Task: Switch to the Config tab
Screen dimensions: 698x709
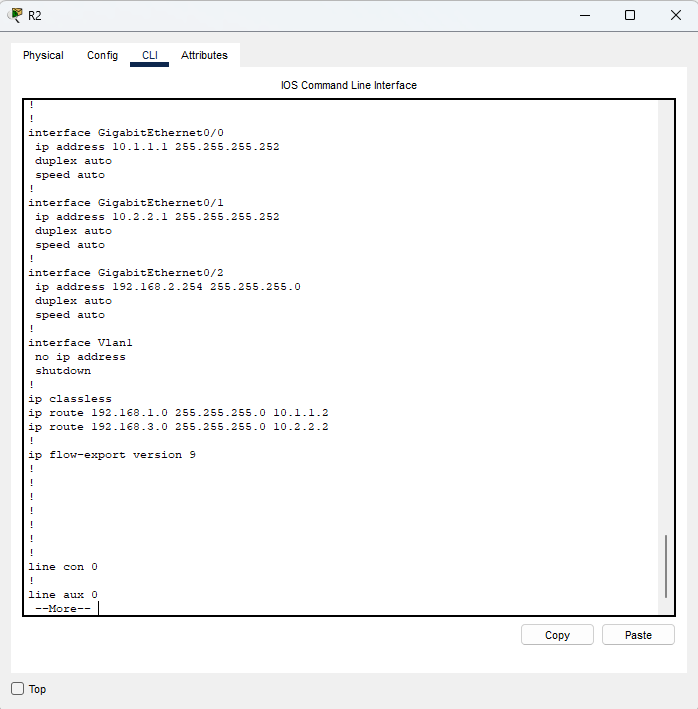Action: point(103,55)
